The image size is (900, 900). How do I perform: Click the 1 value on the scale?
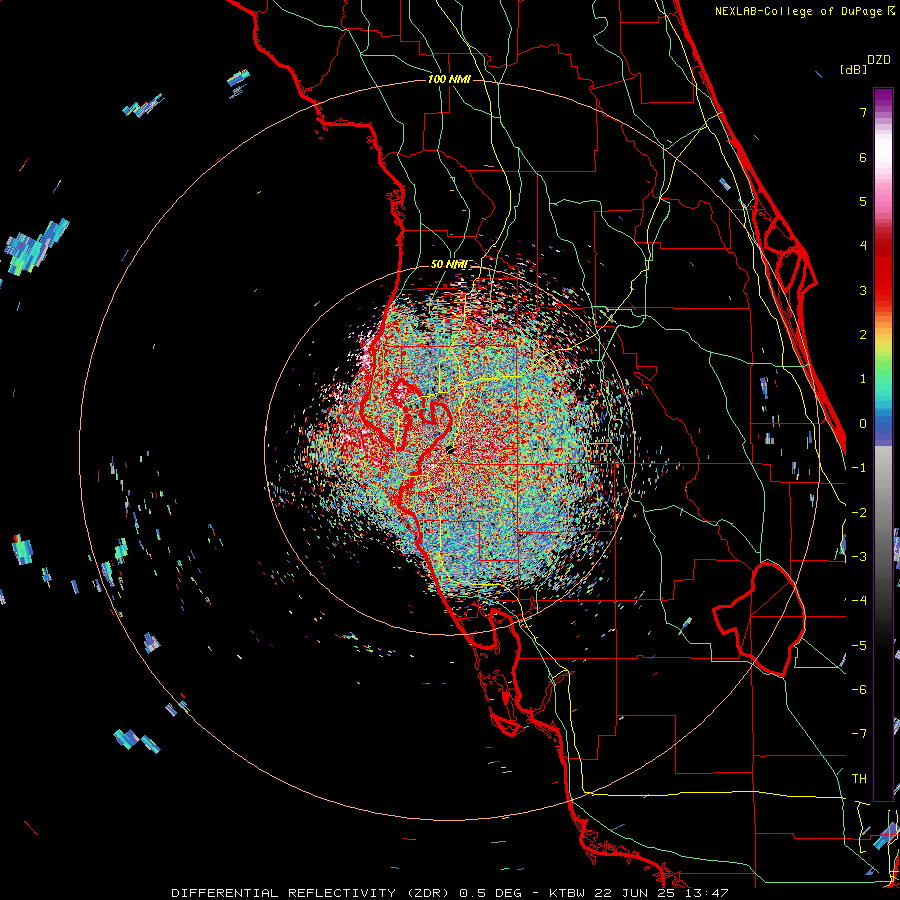(863, 378)
